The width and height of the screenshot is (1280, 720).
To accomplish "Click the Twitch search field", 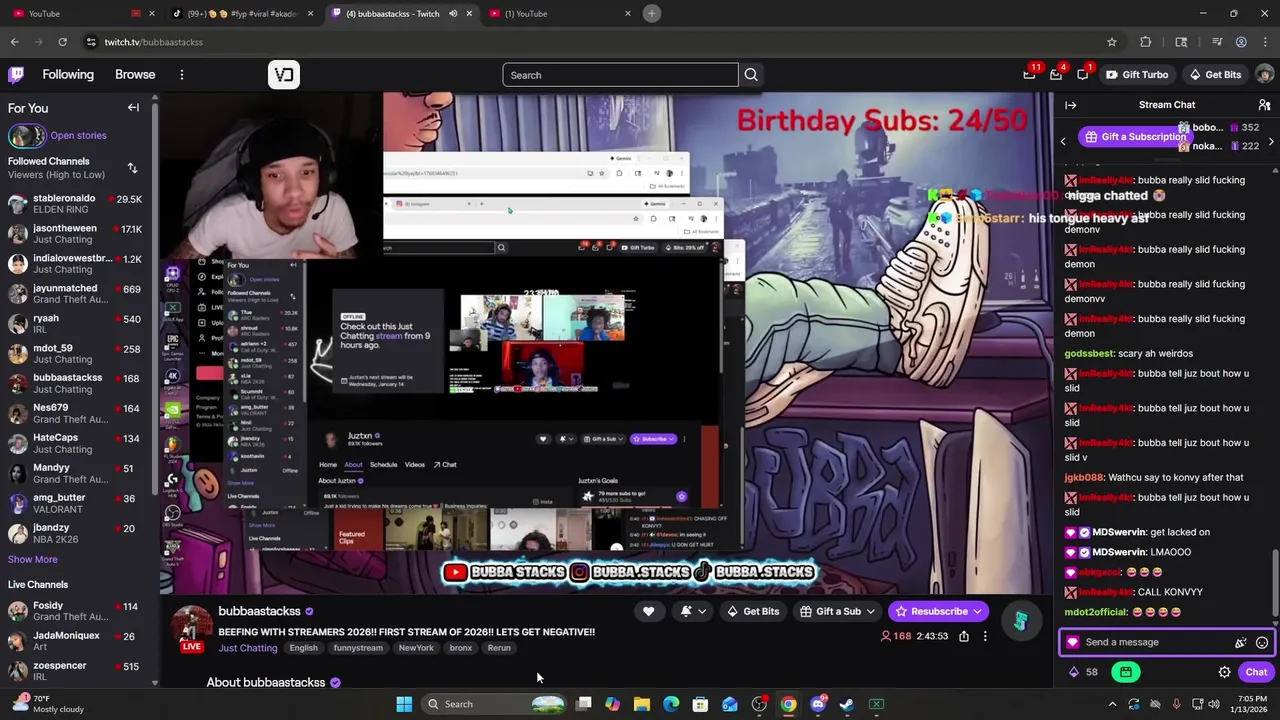I will (x=620, y=75).
